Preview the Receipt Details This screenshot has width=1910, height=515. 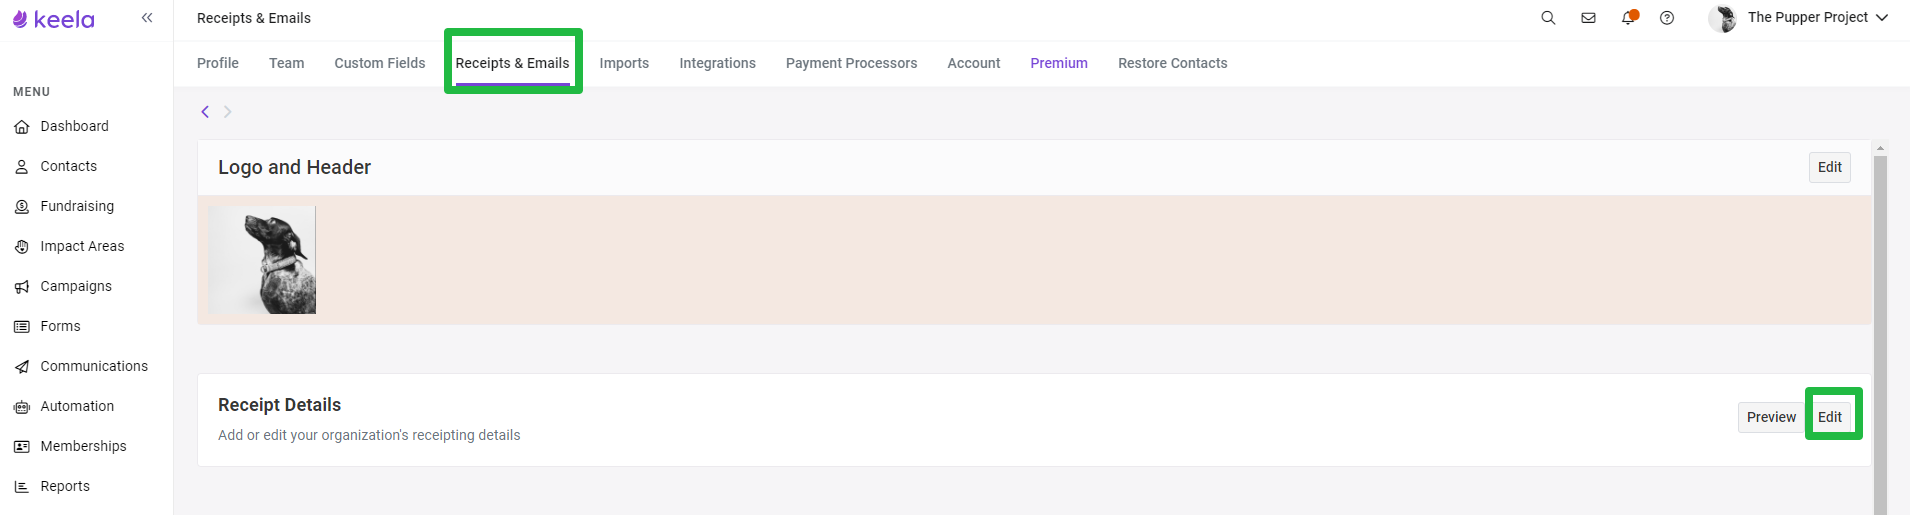(1771, 417)
